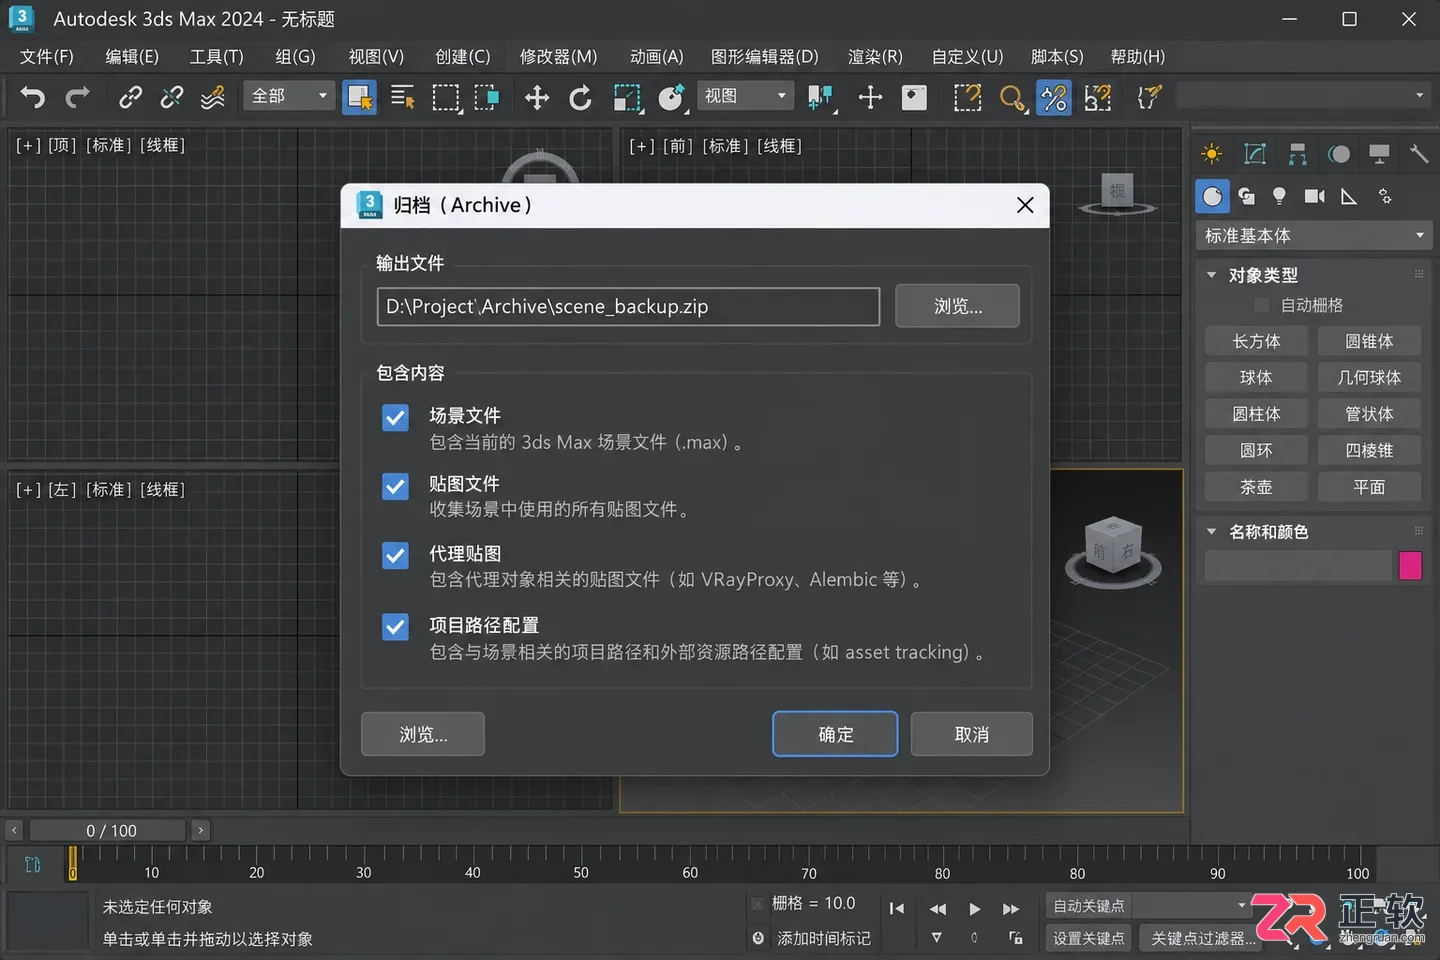Activate the Select and Rotate tool
Image resolution: width=1440 pixels, height=960 pixels.
click(580, 97)
